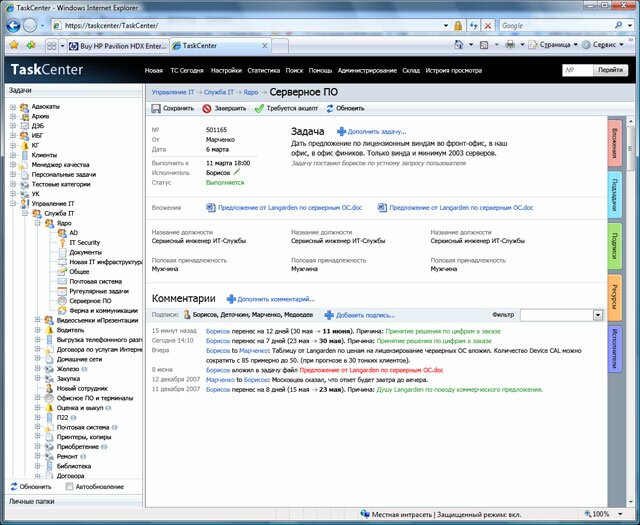Switch to the Buy HP Pavilion browser tab
The height and width of the screenshot is (525, 640).
click(x=118, y=46)
